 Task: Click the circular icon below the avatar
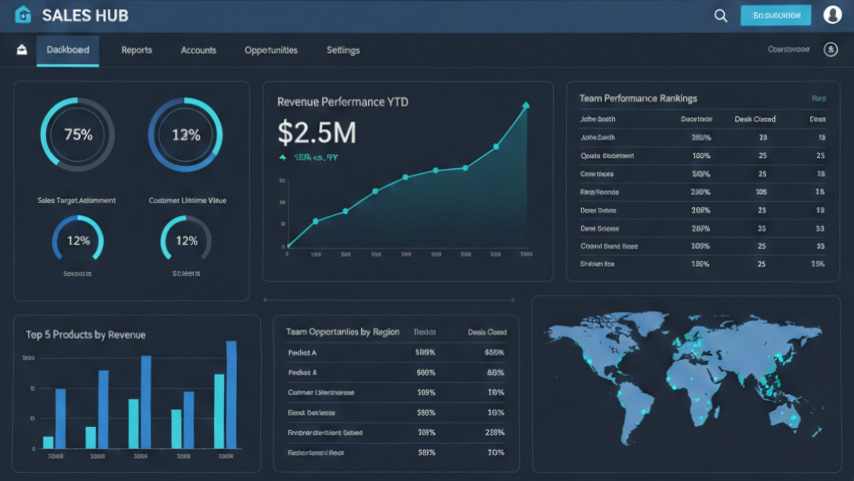coord(830,49)
